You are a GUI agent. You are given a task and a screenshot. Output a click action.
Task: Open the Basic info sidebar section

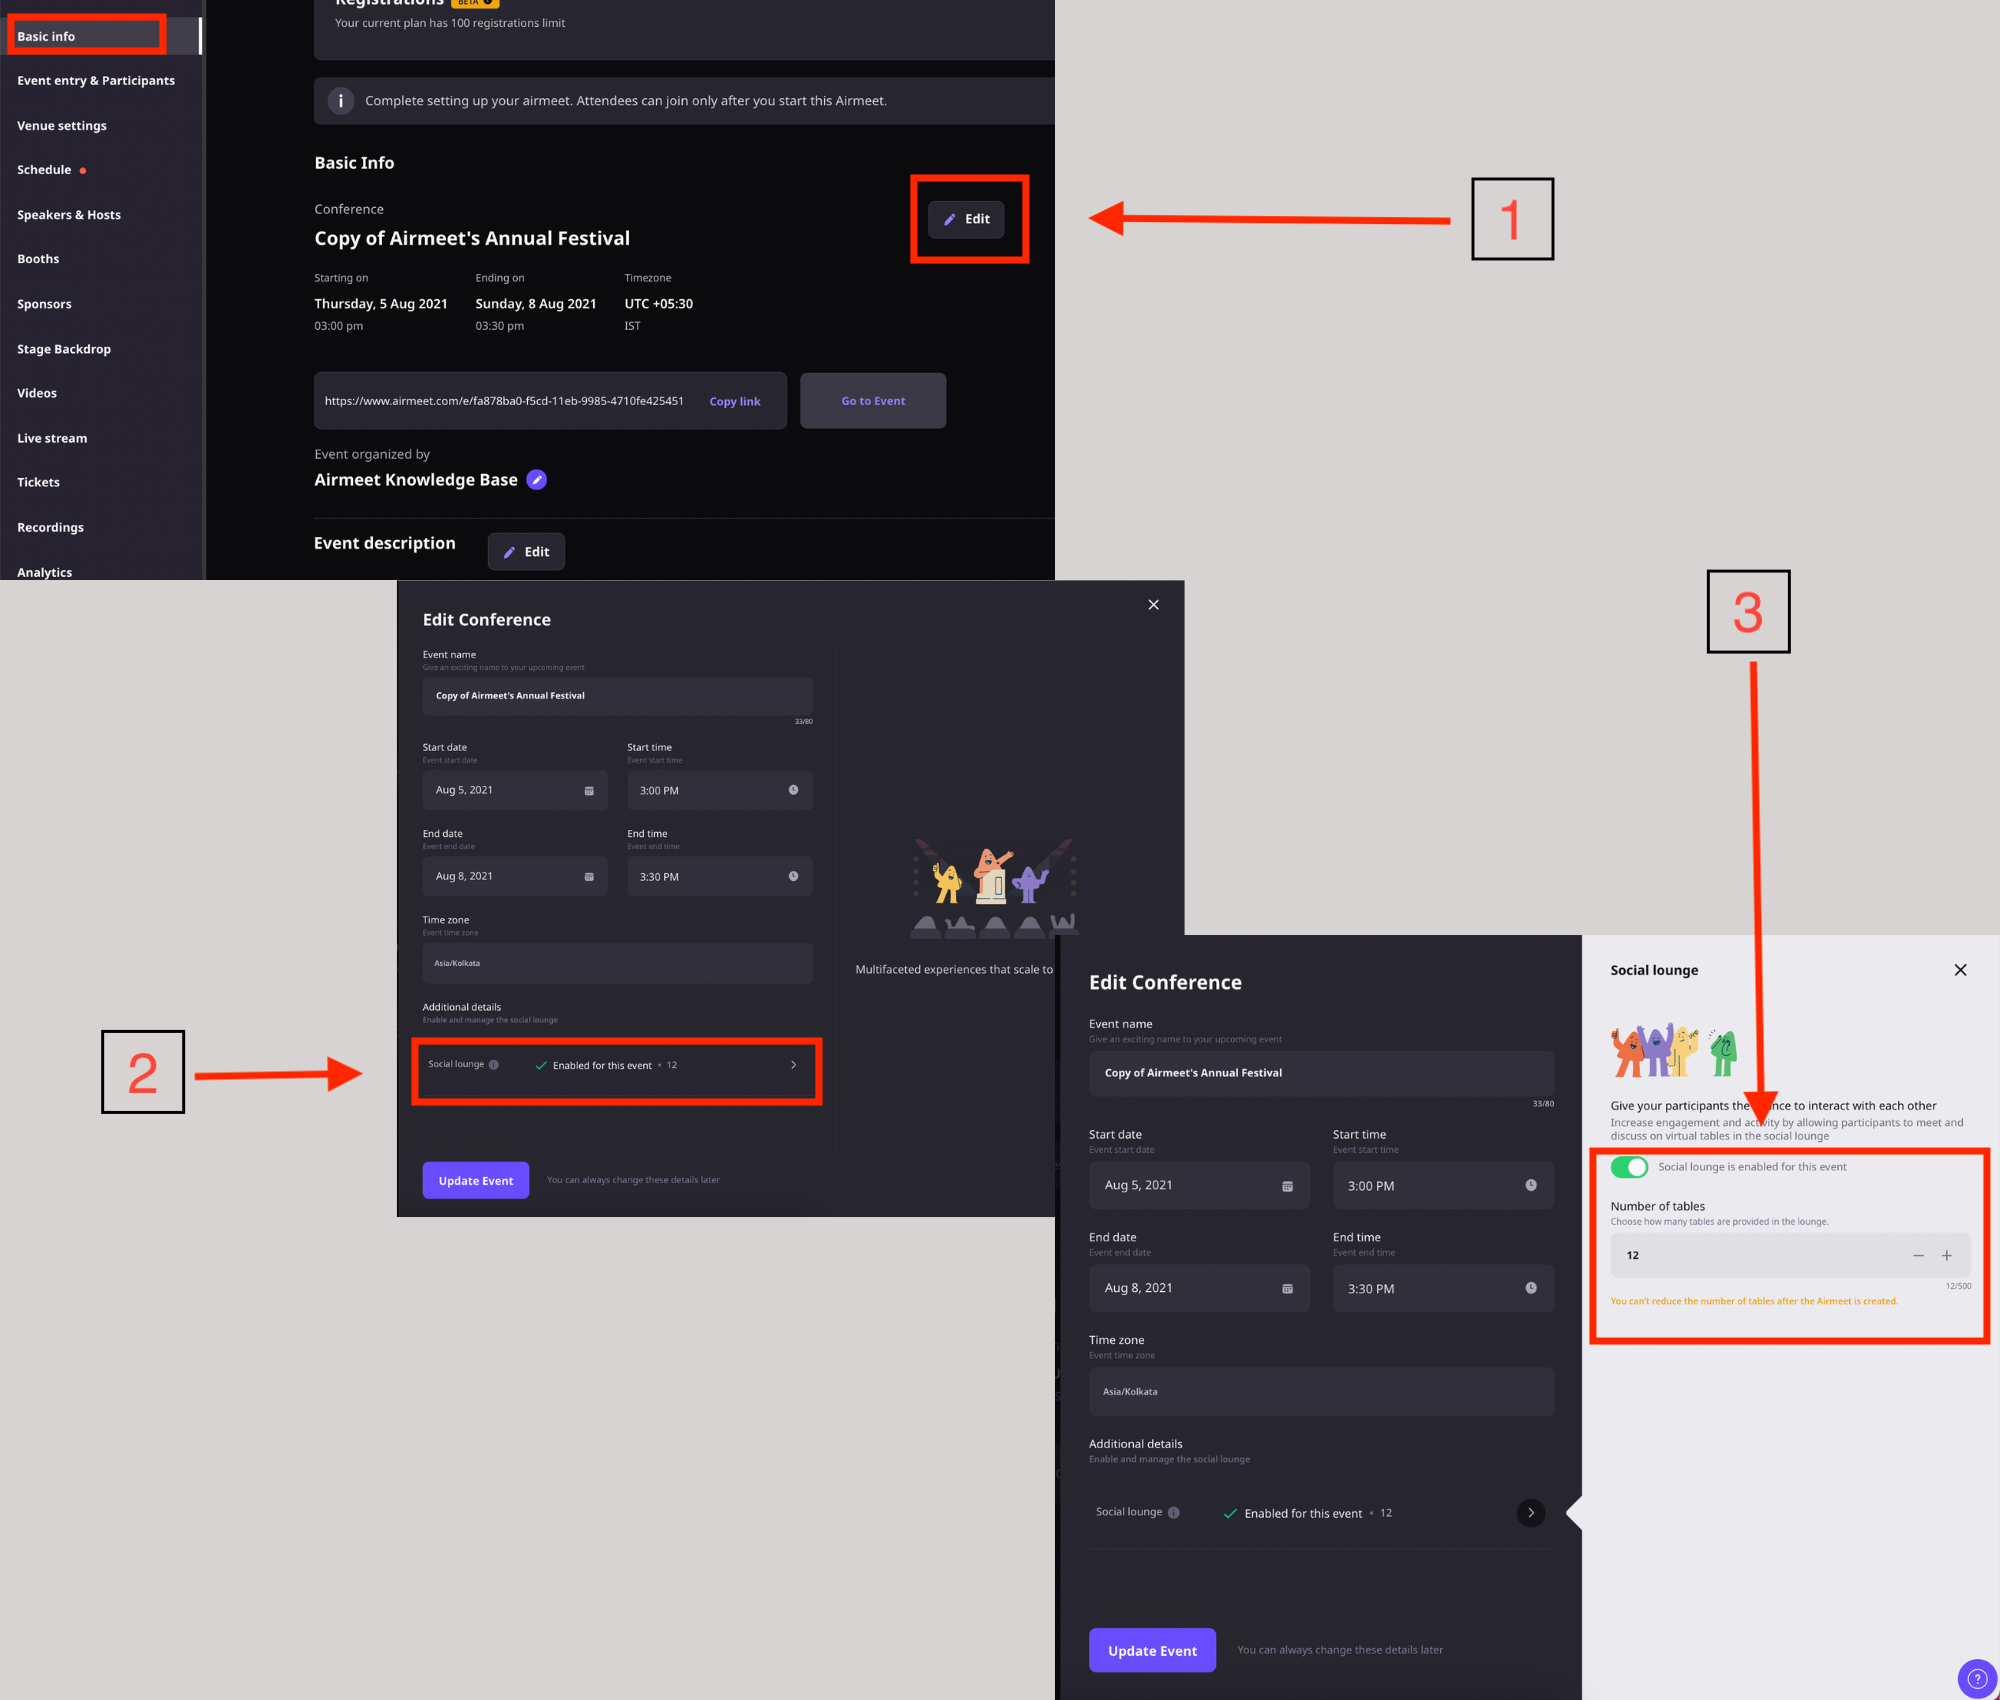(x=46, y=36)
